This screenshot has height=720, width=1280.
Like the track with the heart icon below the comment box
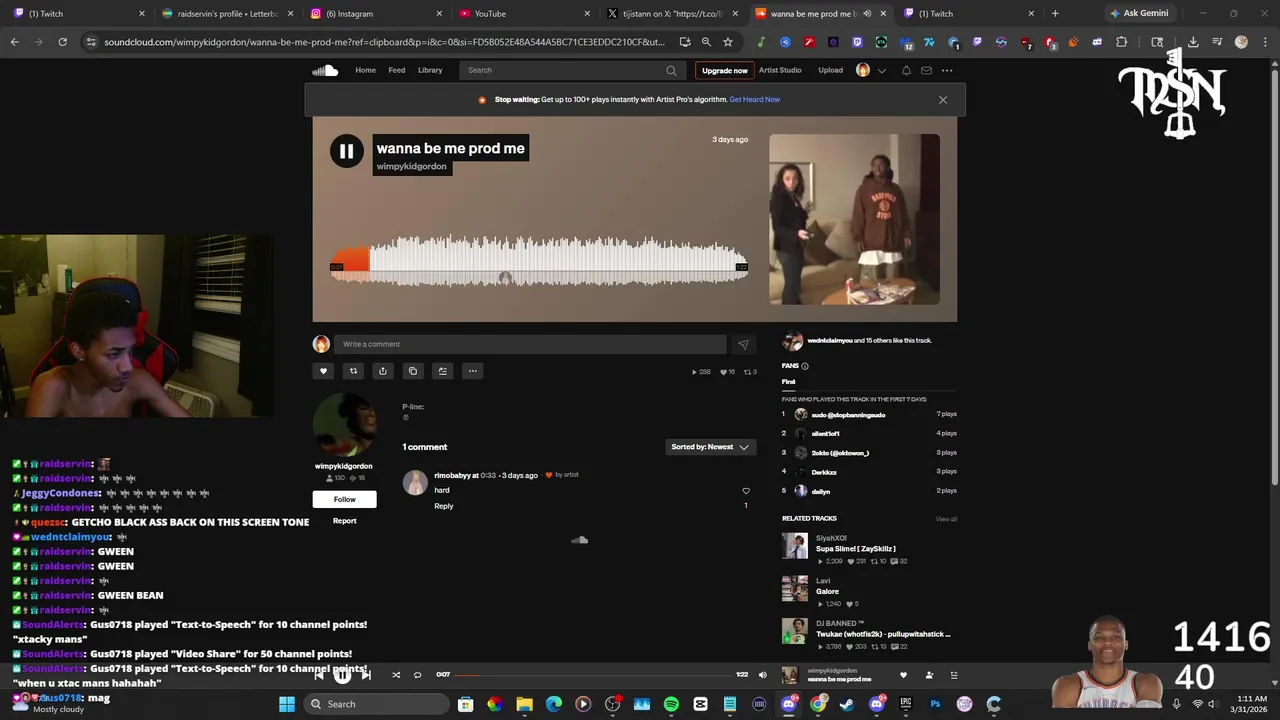click(x=323, y=371)
